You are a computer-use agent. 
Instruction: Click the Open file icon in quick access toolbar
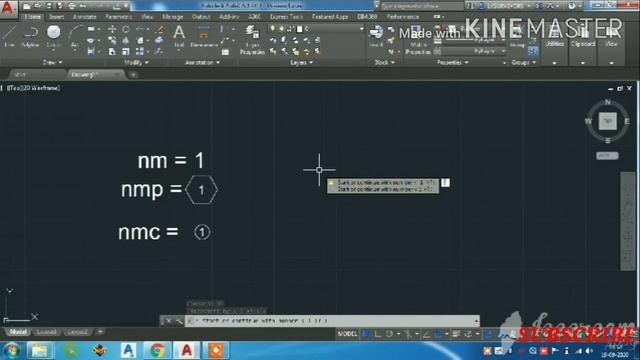click(x=37, y=6)
